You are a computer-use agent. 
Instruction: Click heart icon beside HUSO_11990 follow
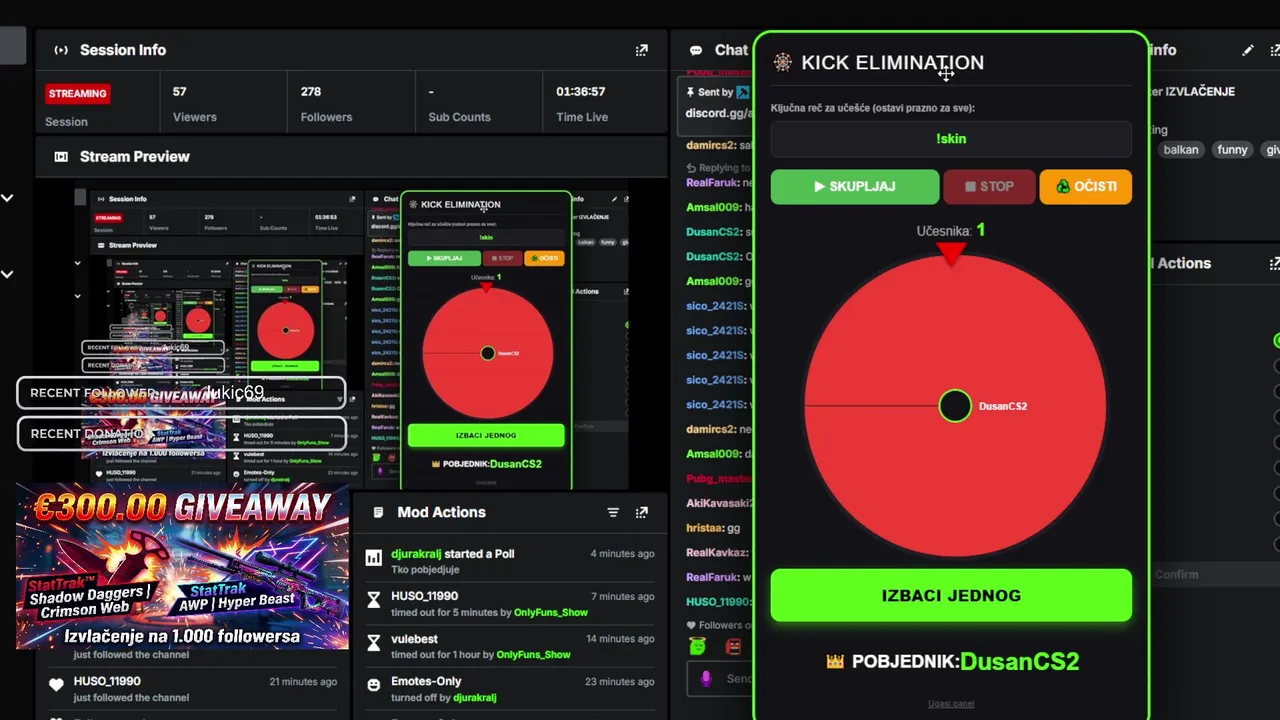click(x=57, y=685)
